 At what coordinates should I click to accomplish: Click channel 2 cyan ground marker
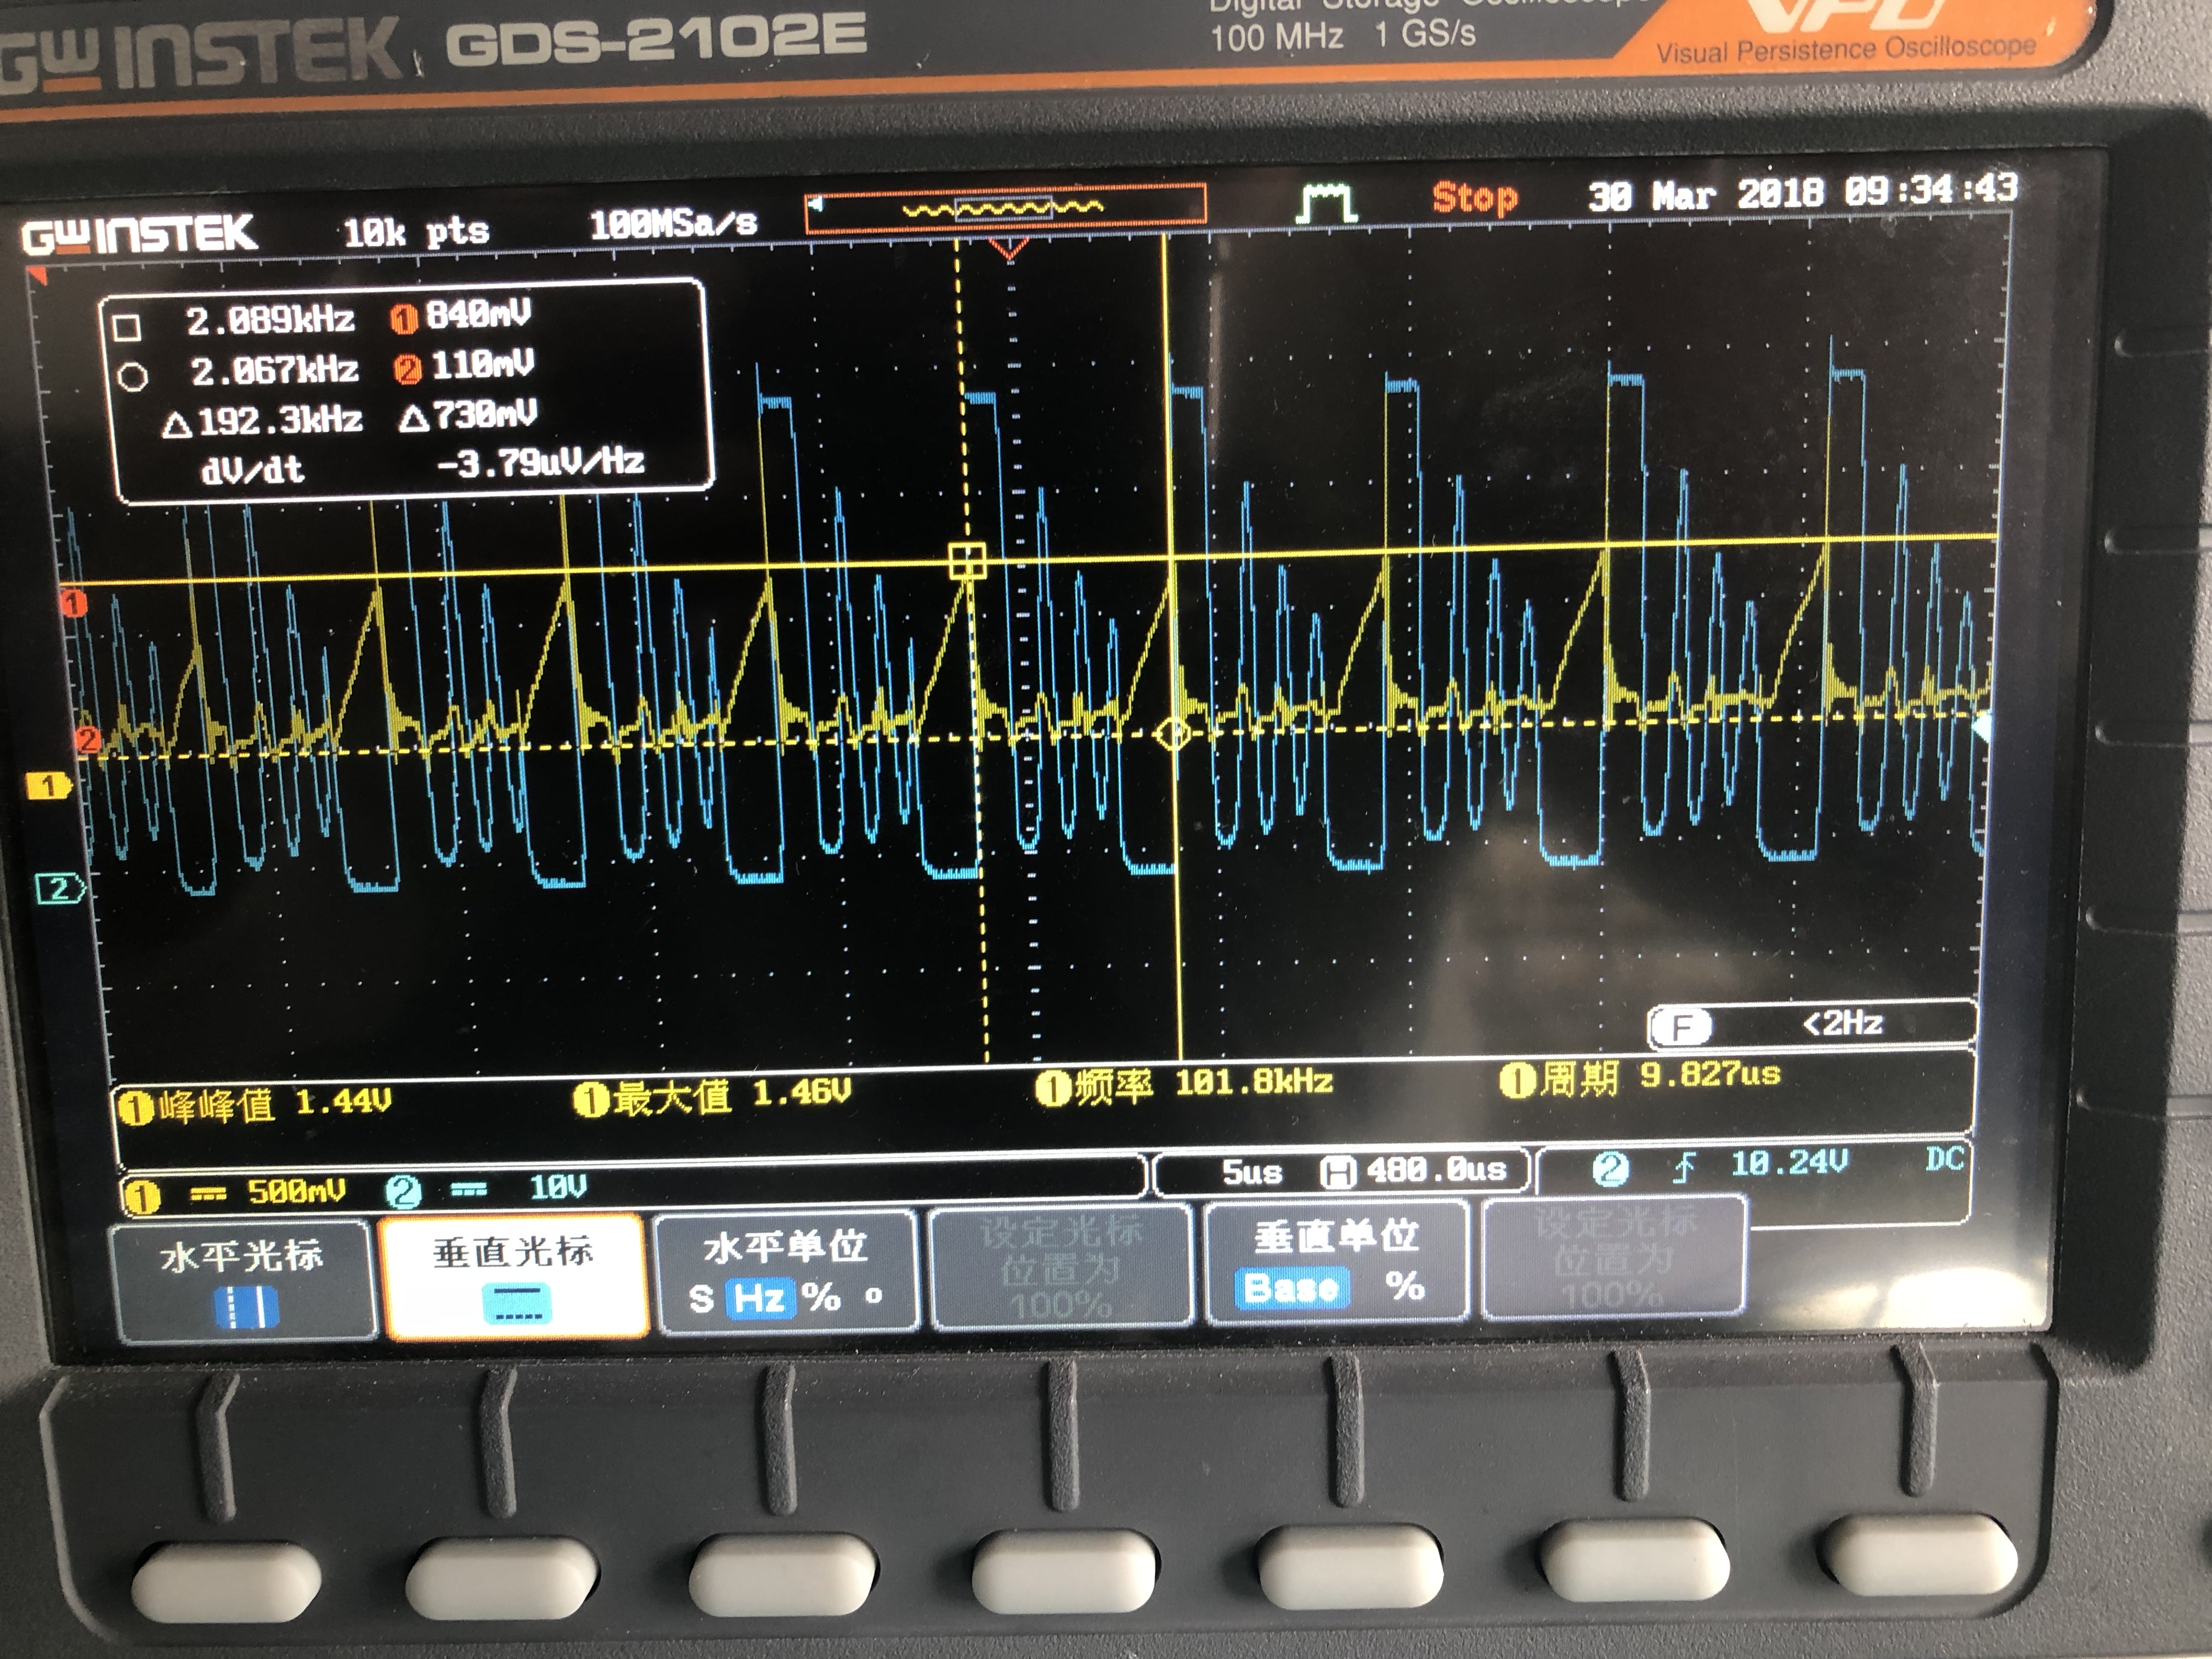pos(58,888)
